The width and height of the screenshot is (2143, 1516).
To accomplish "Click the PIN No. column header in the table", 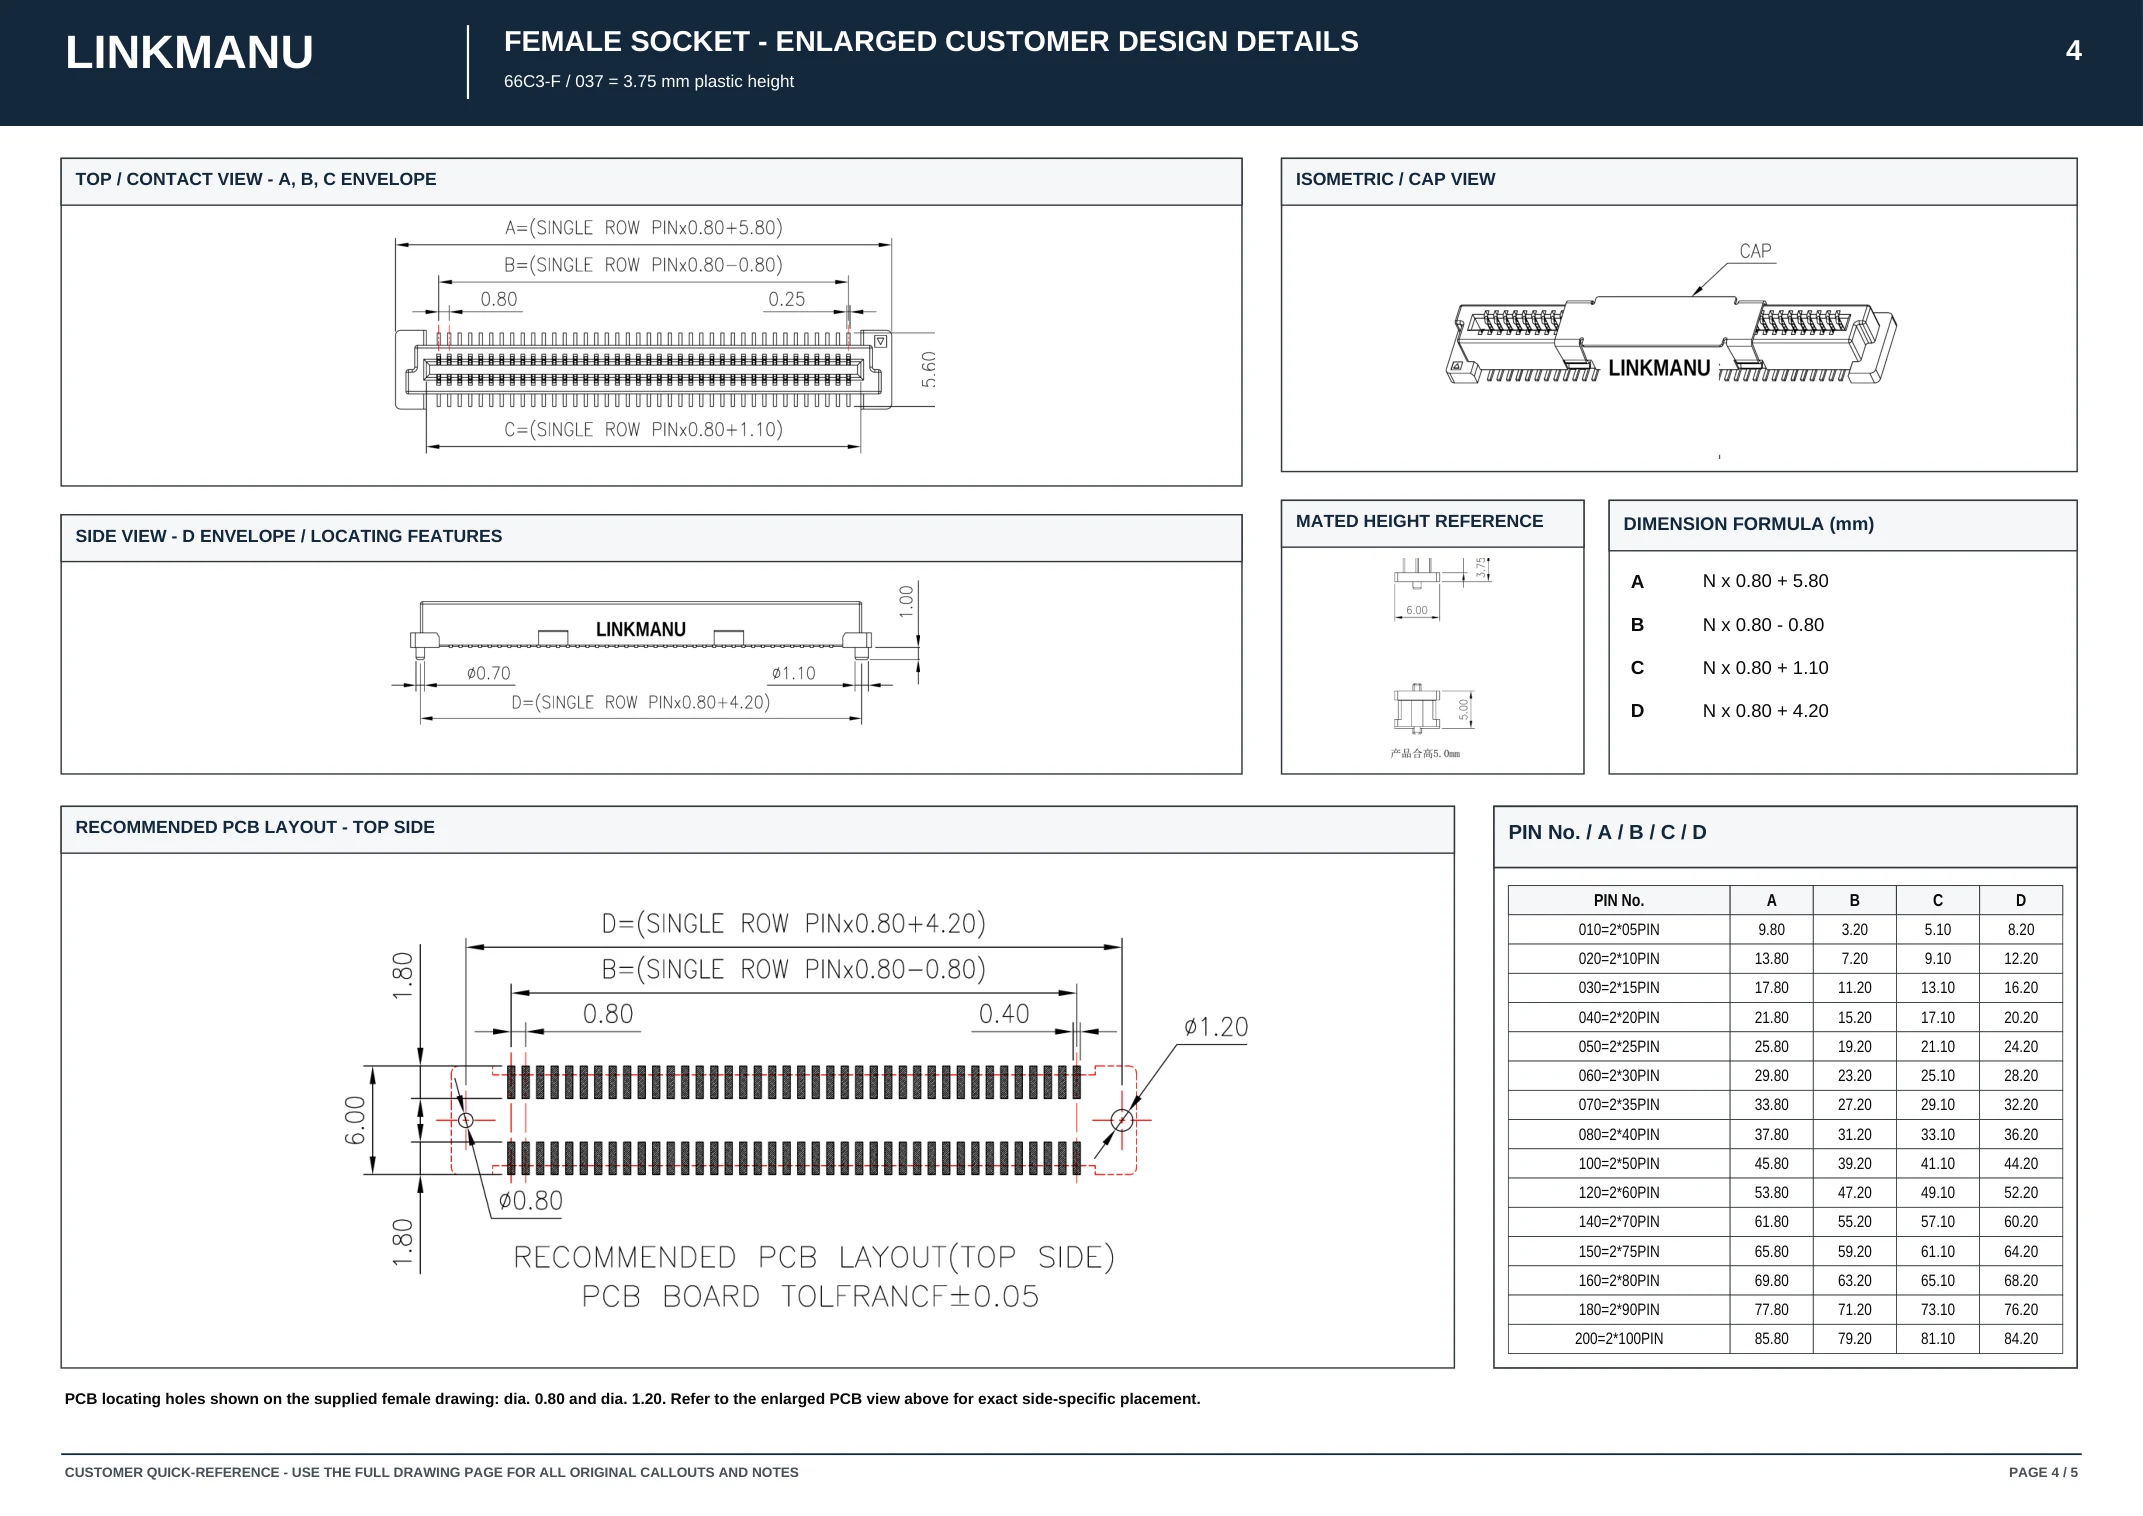I will pos(1618,901).
